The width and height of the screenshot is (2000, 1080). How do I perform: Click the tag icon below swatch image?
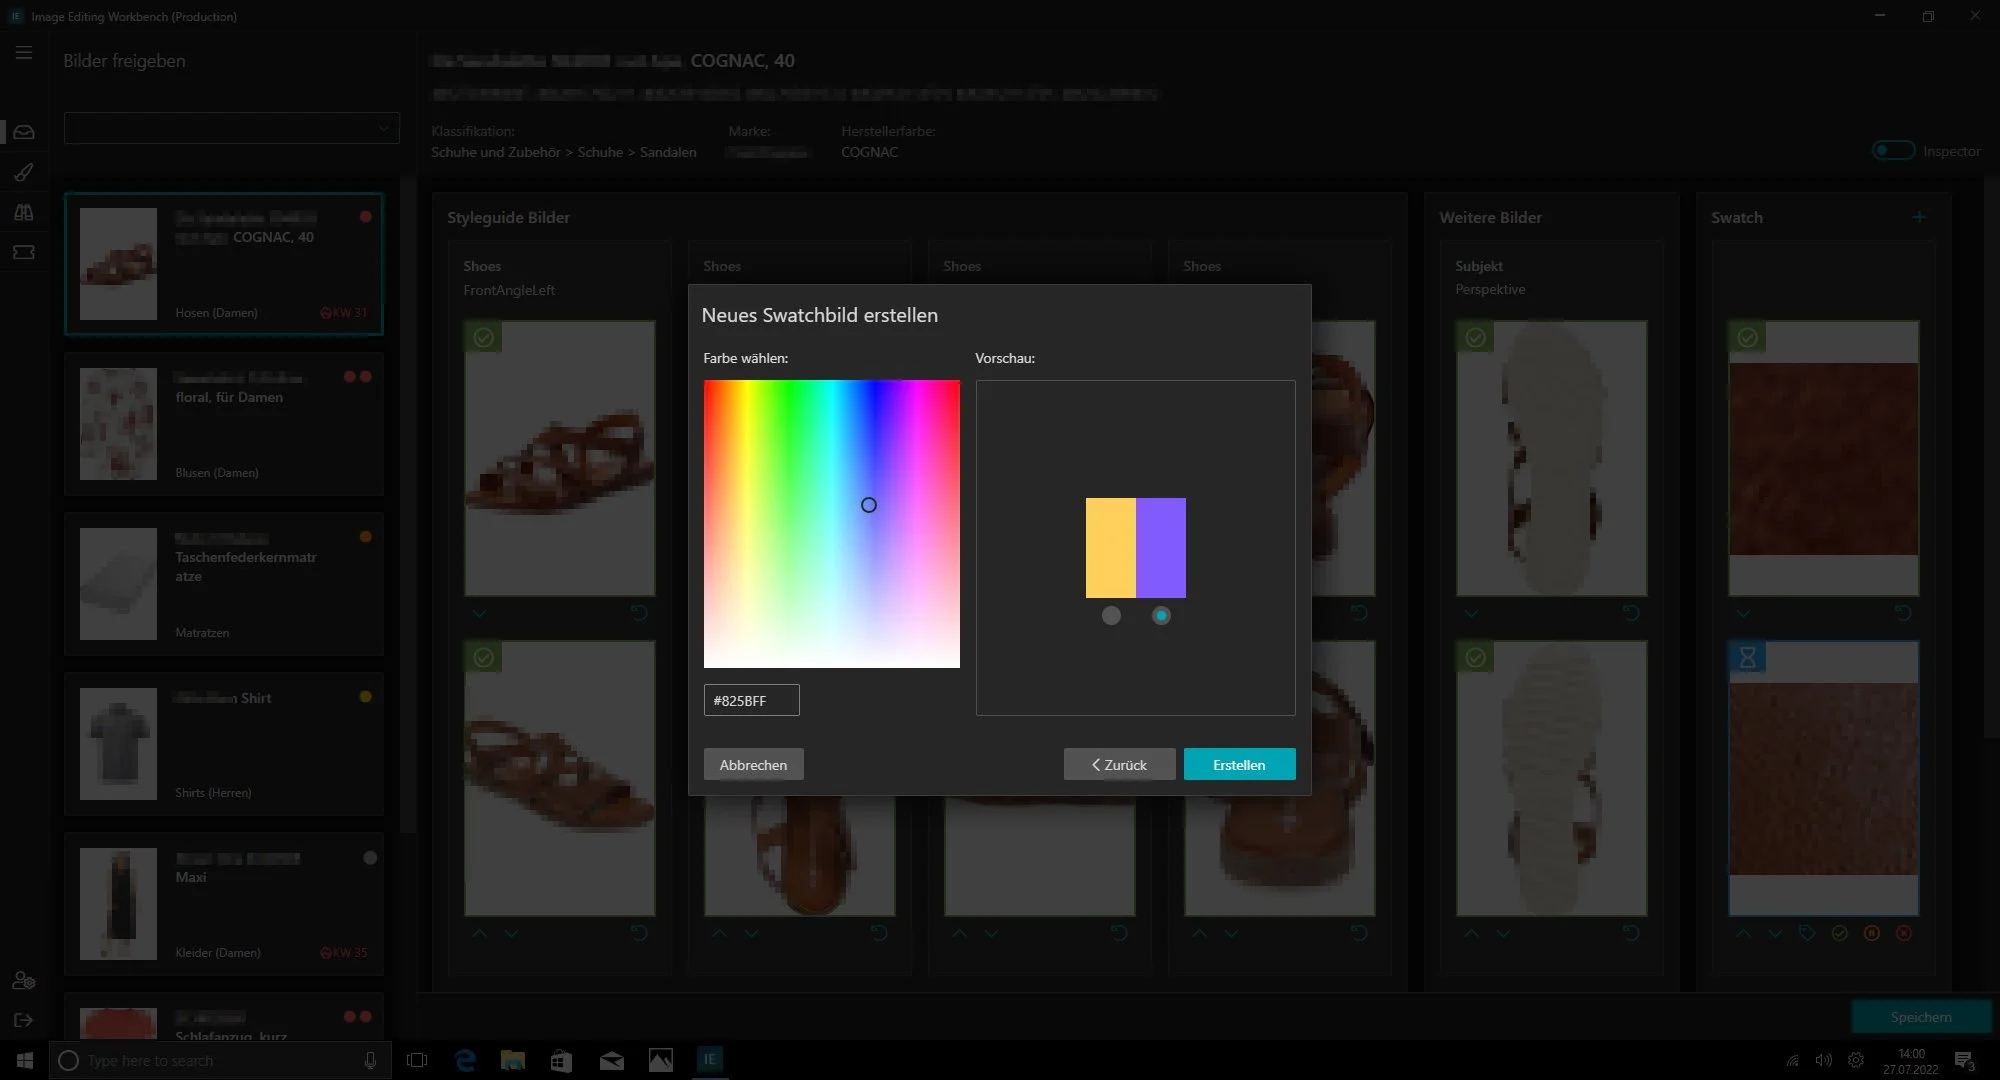pyautogui.click(x=1807, y=933)
